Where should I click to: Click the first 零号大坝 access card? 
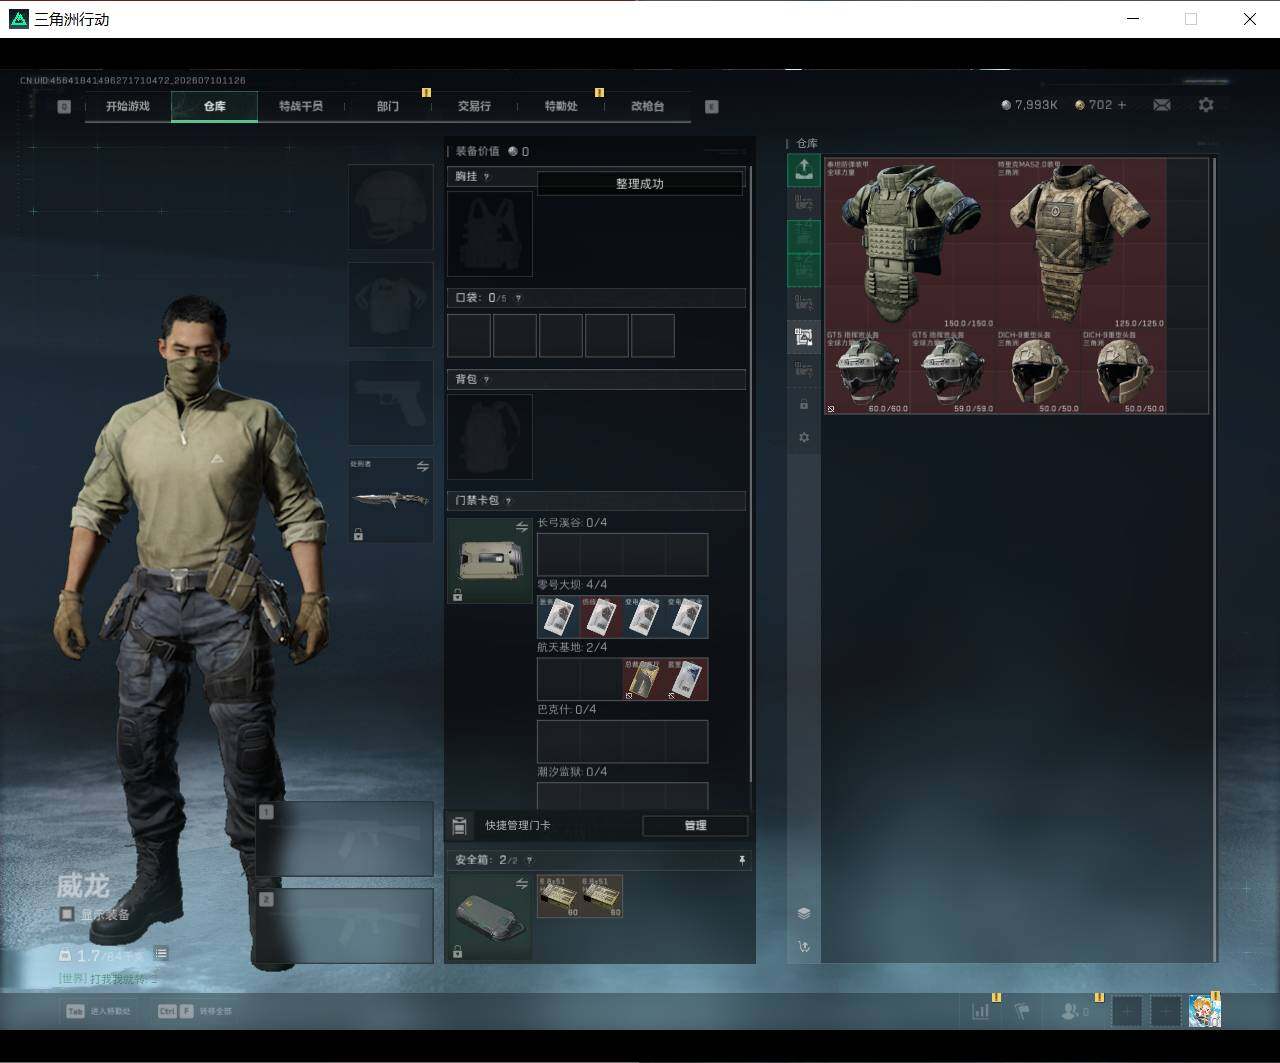558,617
